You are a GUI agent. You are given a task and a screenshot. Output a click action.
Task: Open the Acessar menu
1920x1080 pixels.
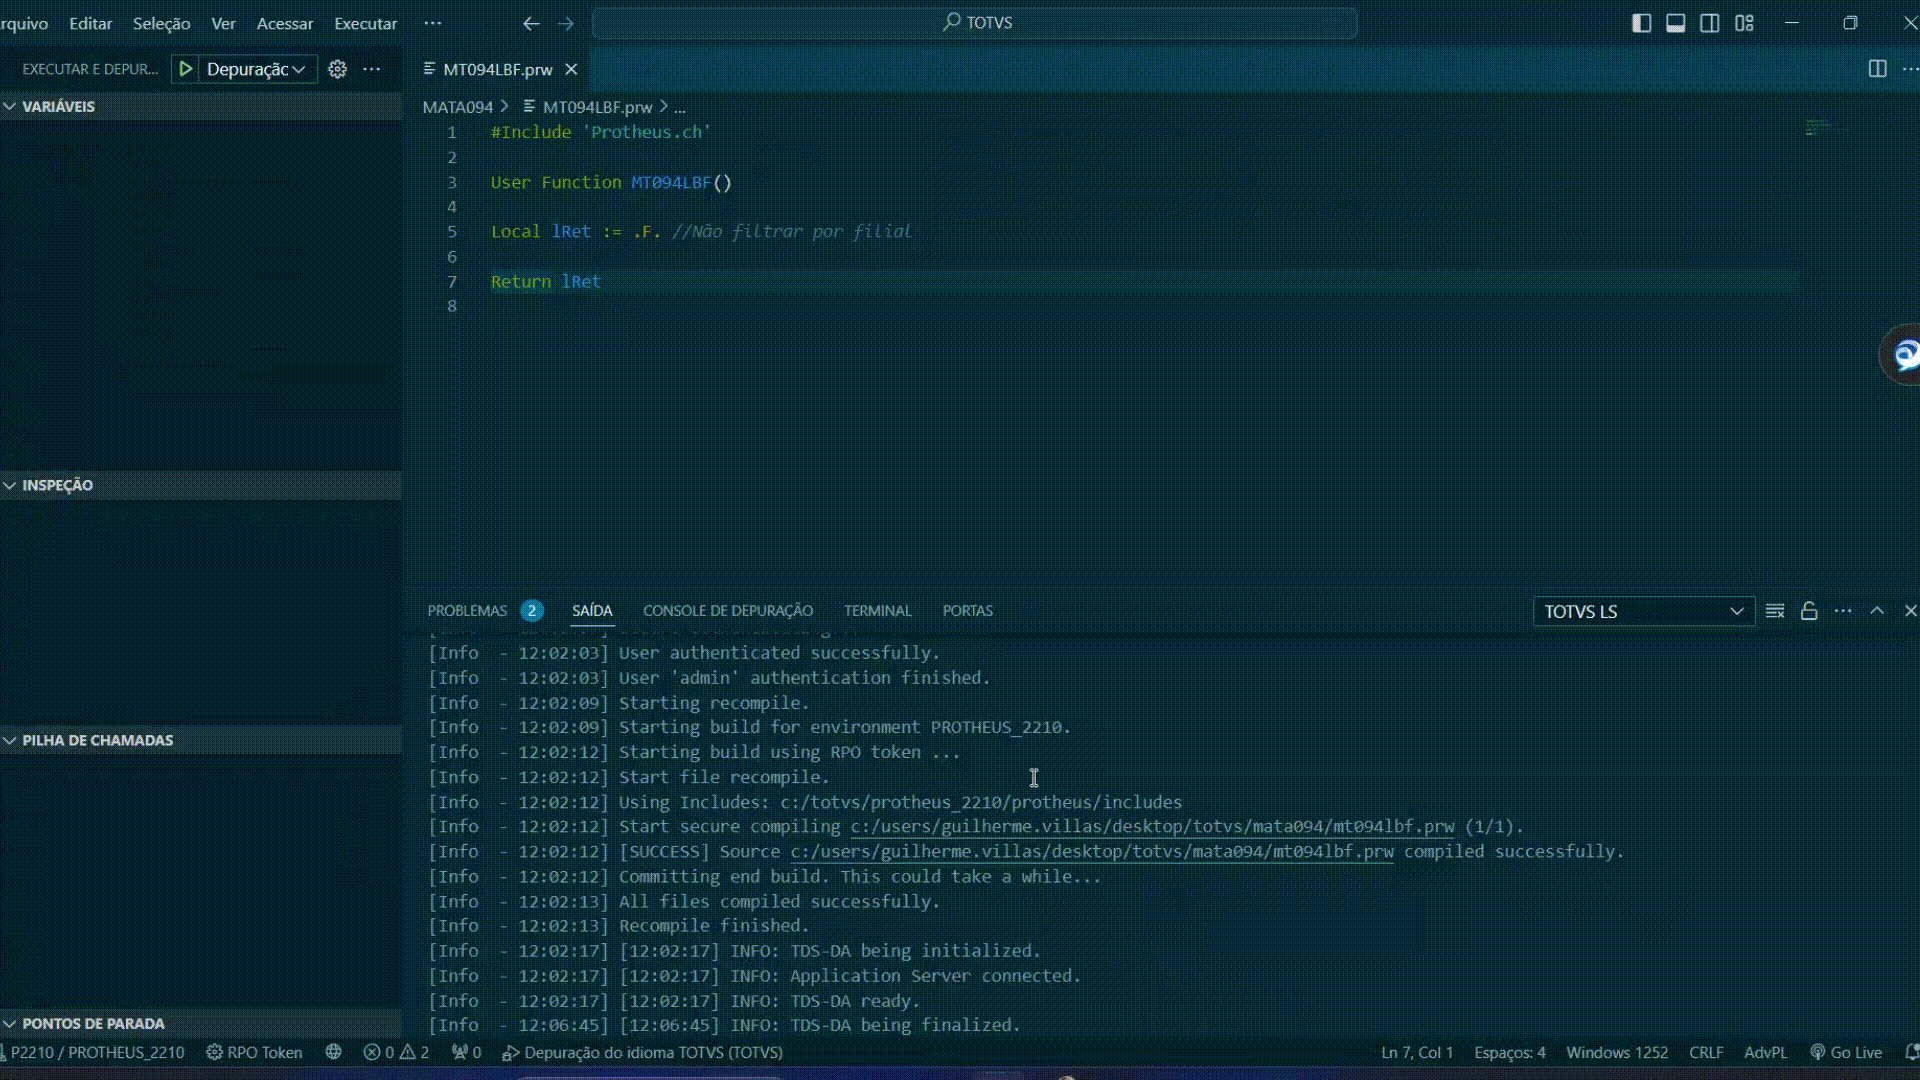point(285,23)
